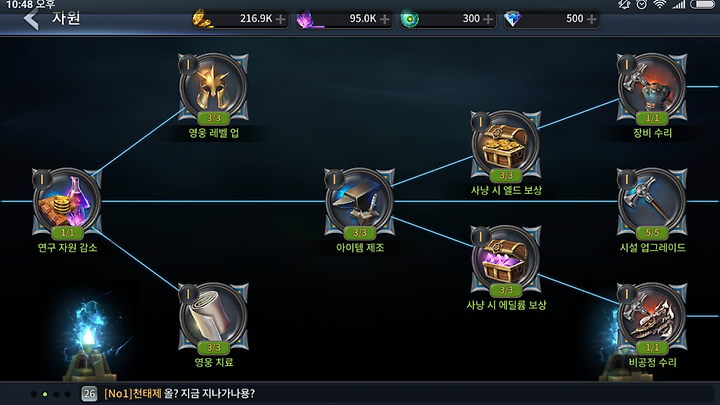Select the second chat page indicator dot
The height and width of the screenshot is (405, 720).
pyautogui.click(x=45, y=394)
